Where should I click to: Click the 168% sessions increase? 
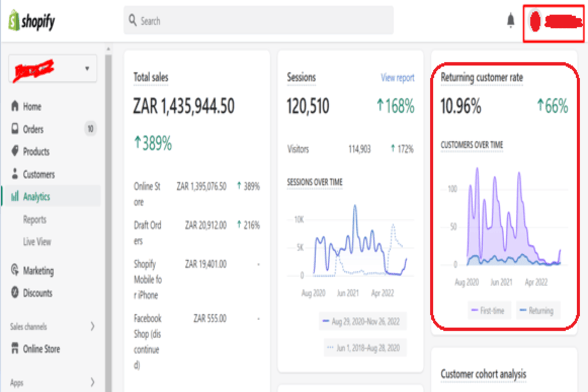tap(396, 106)
